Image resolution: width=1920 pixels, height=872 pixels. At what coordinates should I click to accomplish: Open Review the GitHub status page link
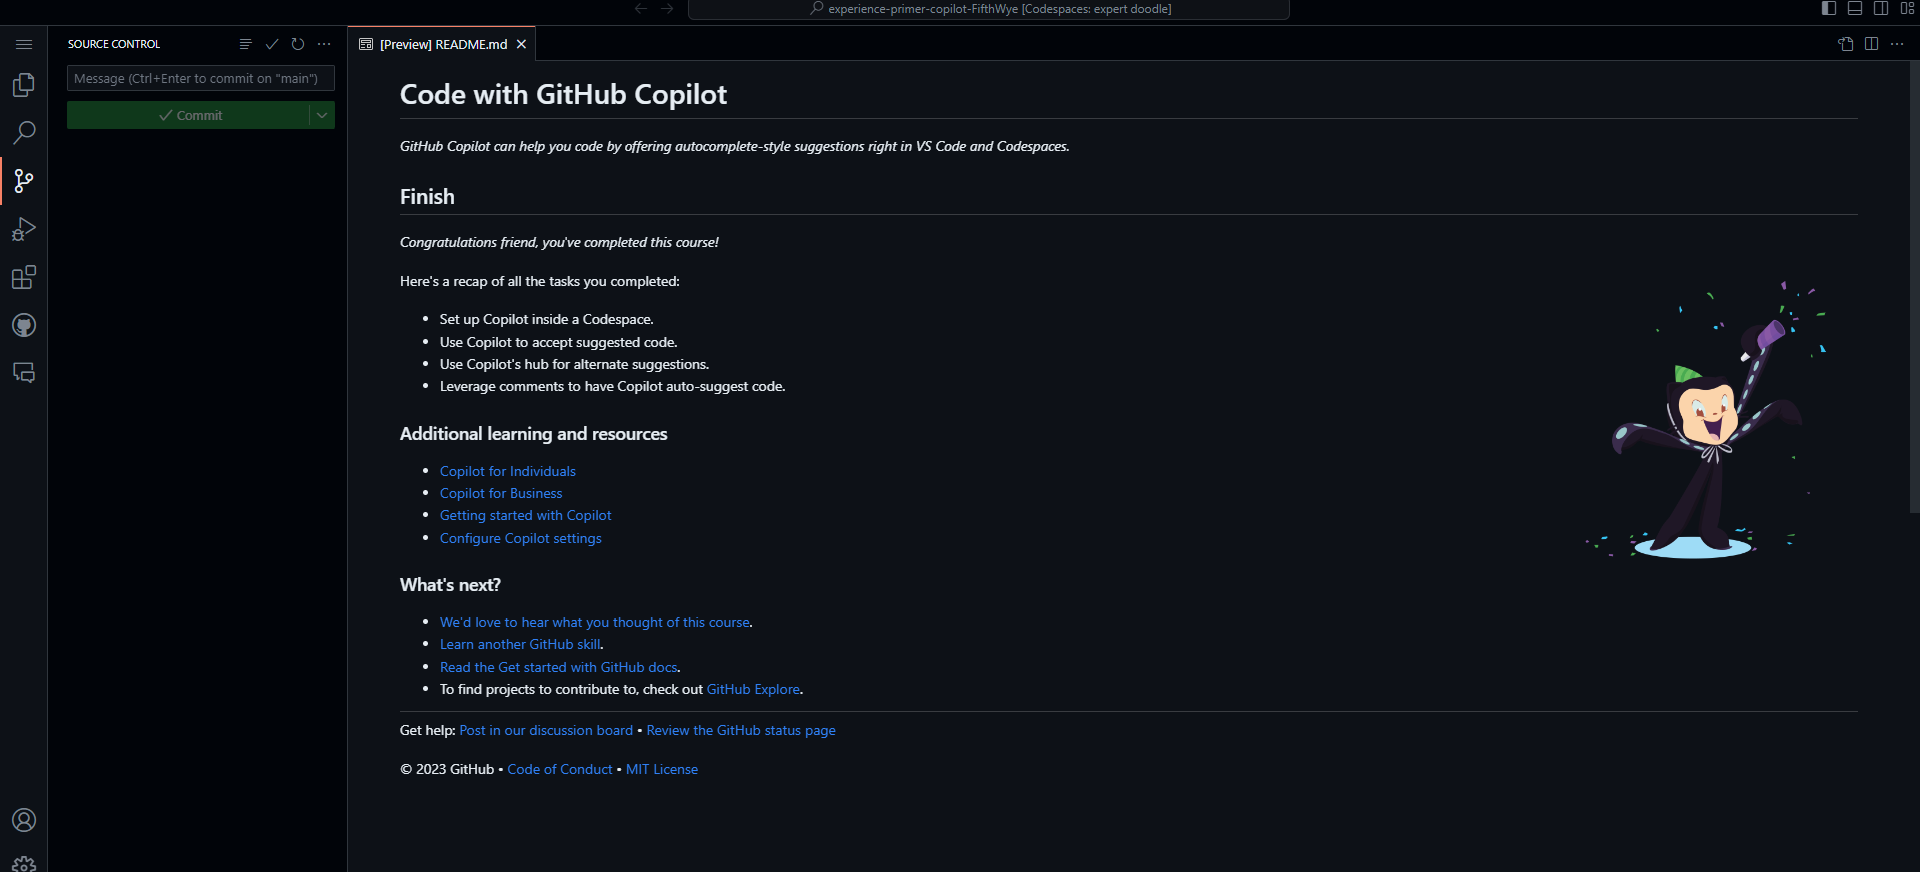click(x=741, y=730)
